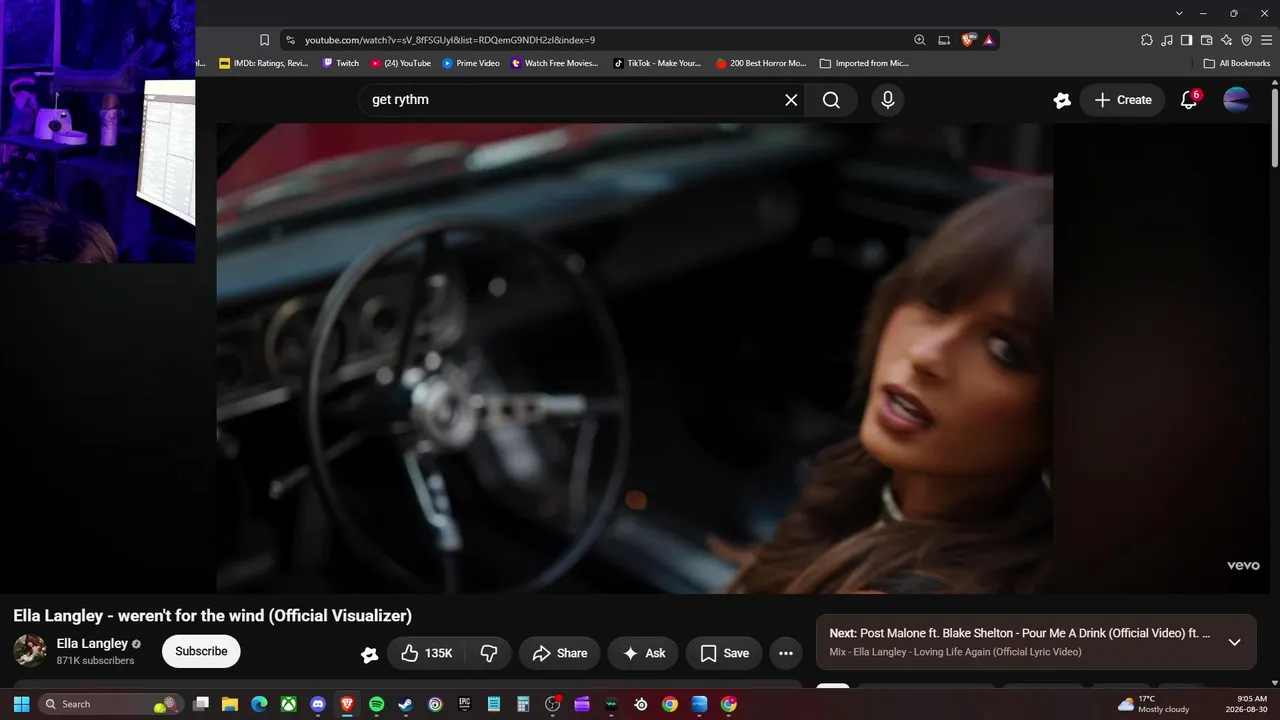Like the video with 135K likes
The height and width of the screenshot is (720, 1280).
point(426,653)
